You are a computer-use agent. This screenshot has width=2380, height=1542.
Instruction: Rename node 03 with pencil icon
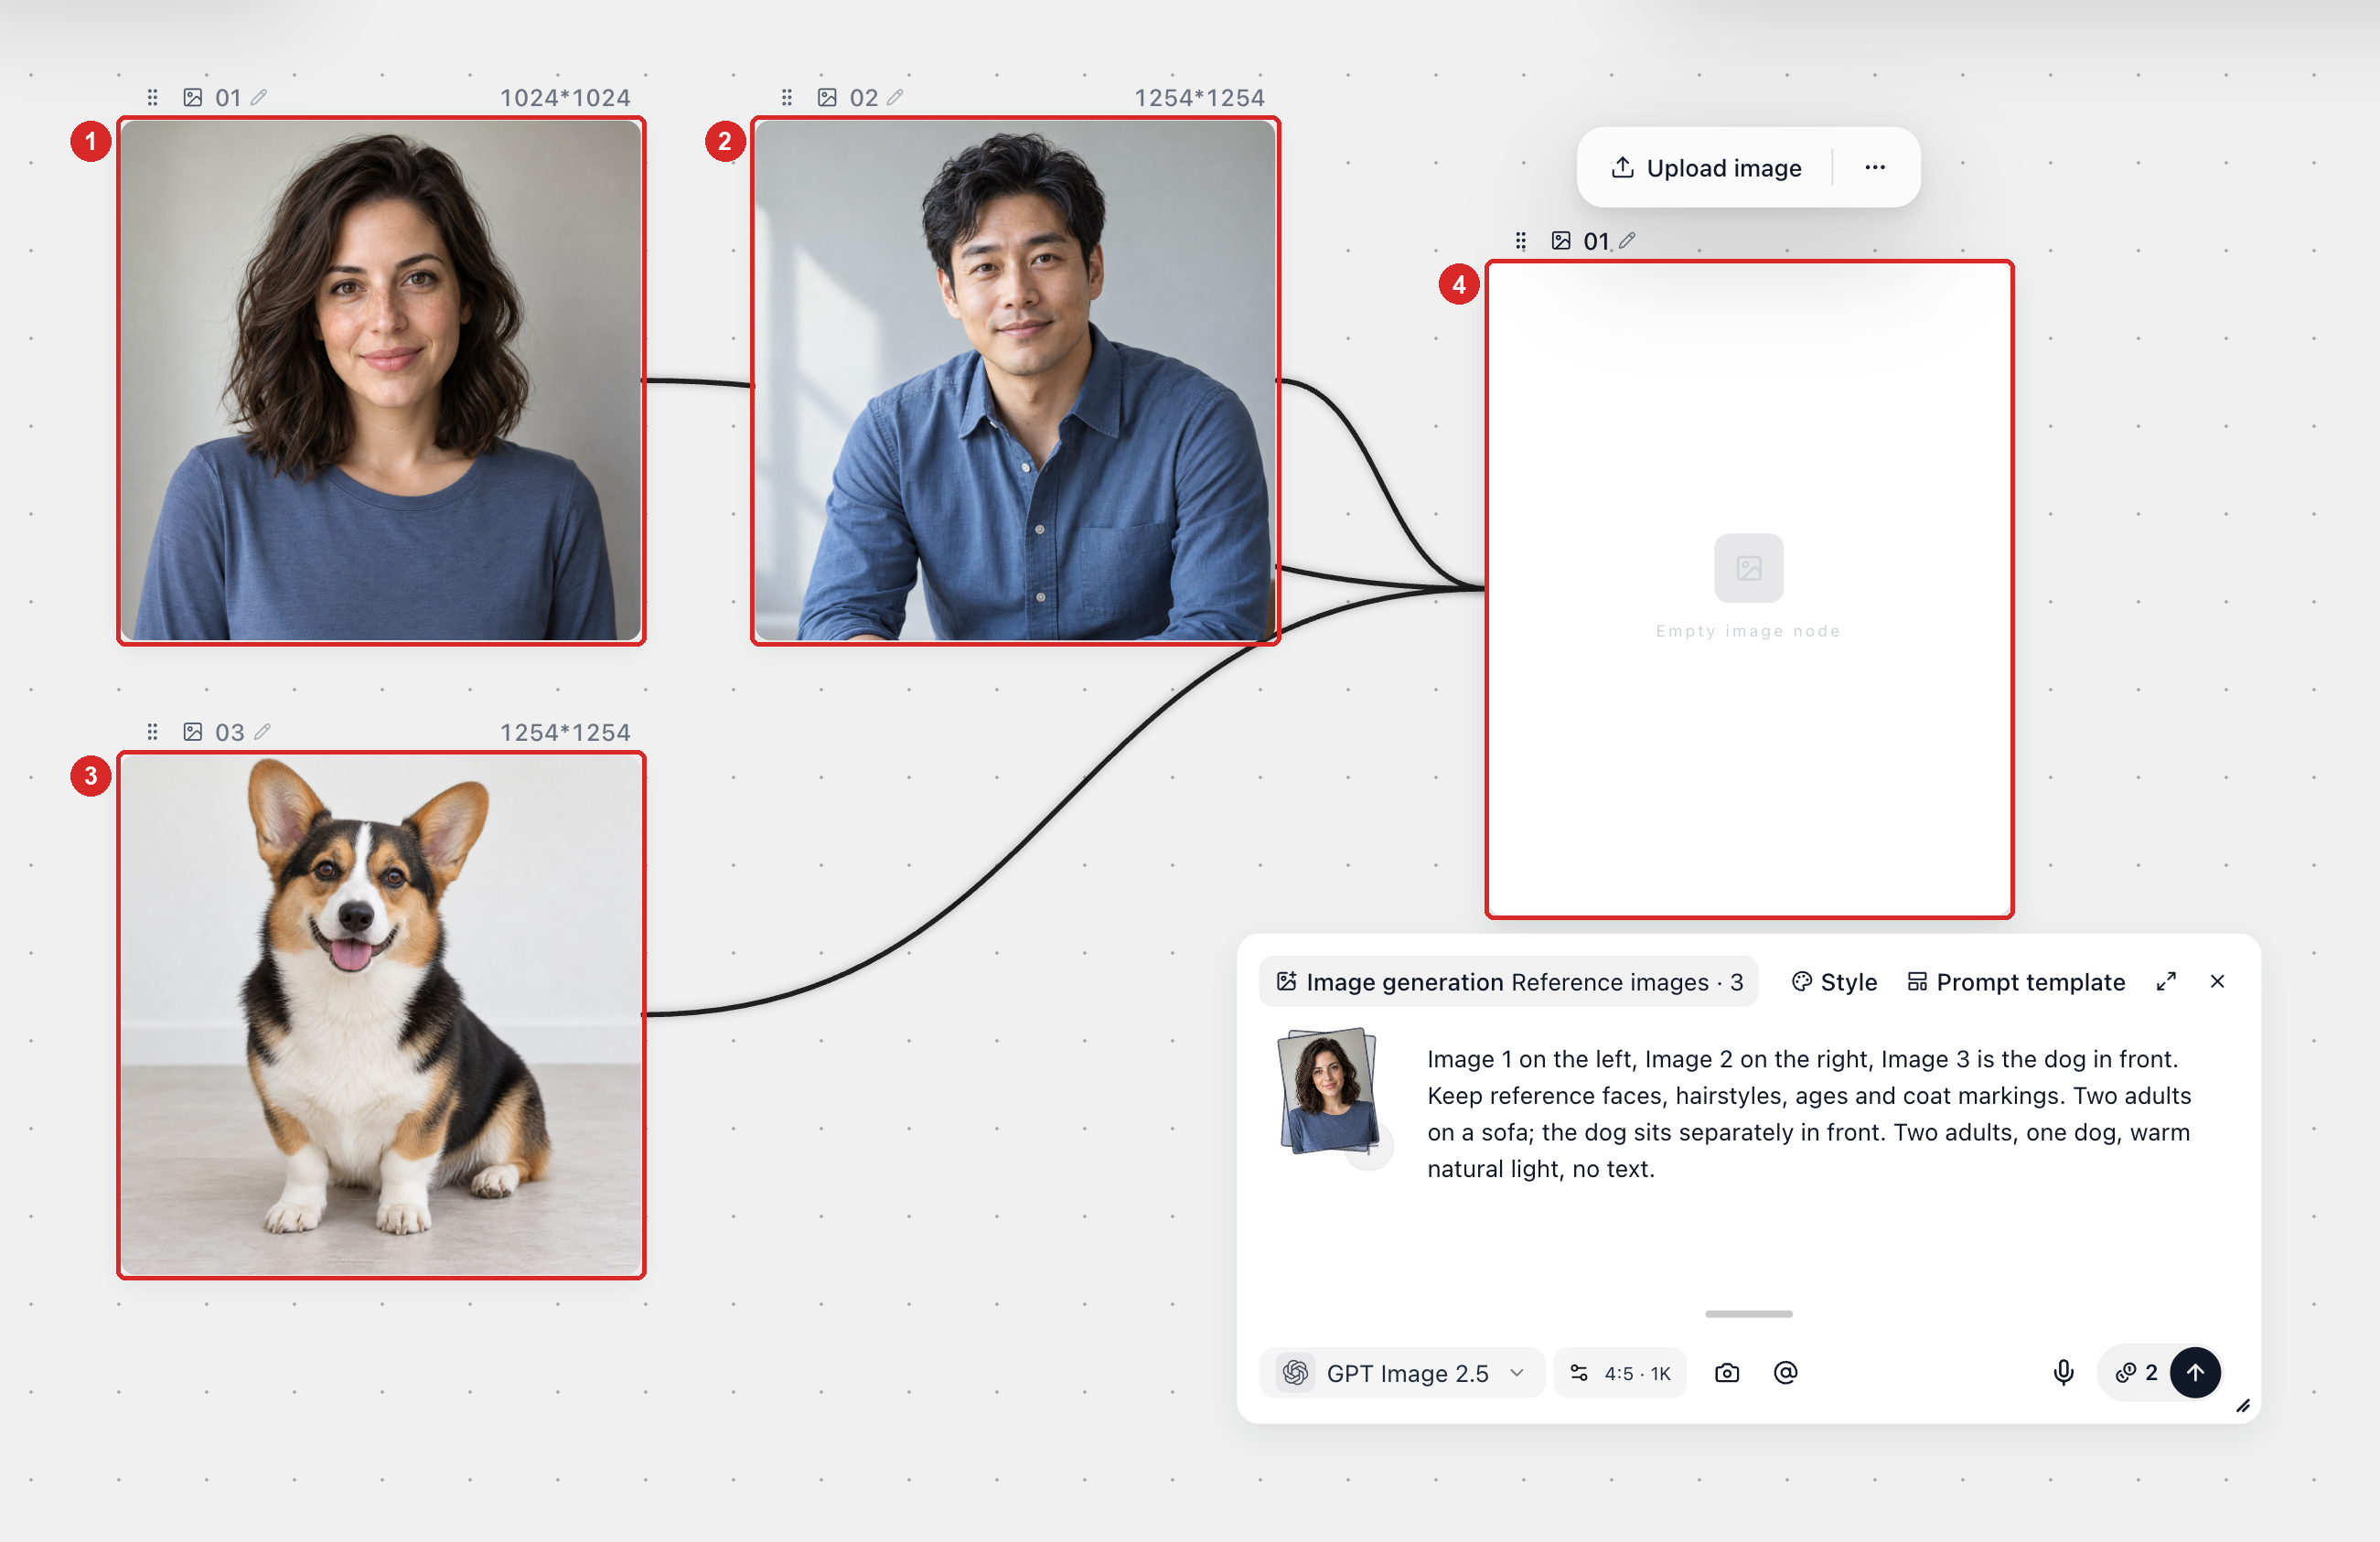pyautogui.click(x=262, y=731)
